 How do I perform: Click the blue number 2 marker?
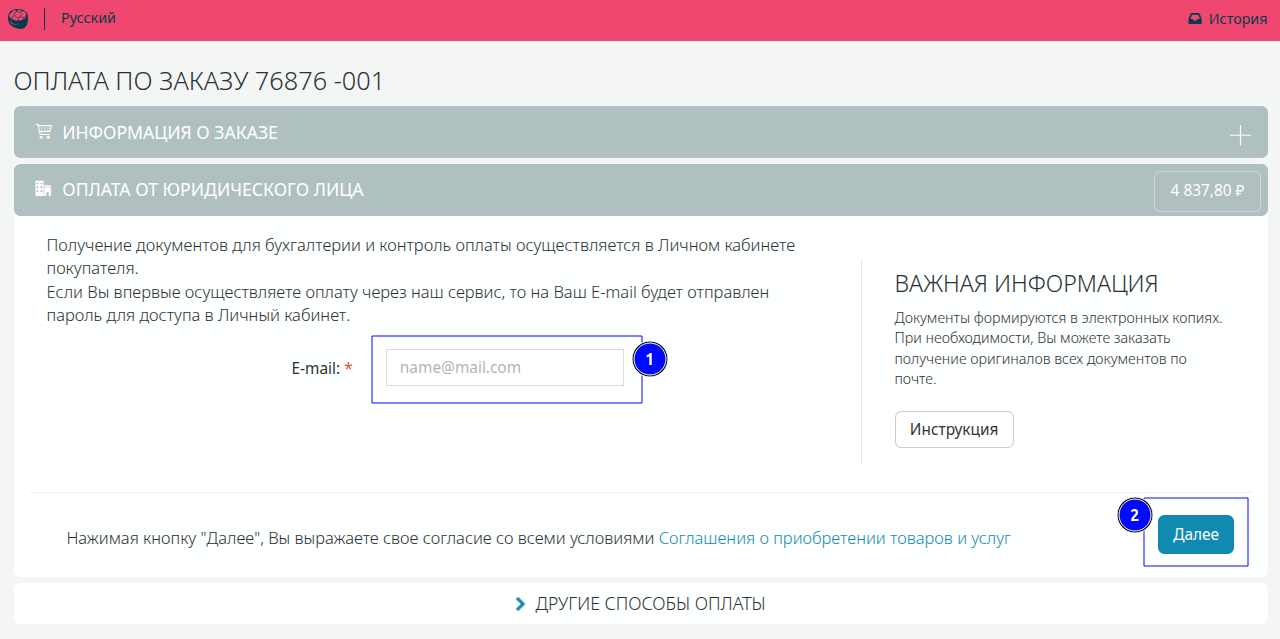(x=1133, y=516)
